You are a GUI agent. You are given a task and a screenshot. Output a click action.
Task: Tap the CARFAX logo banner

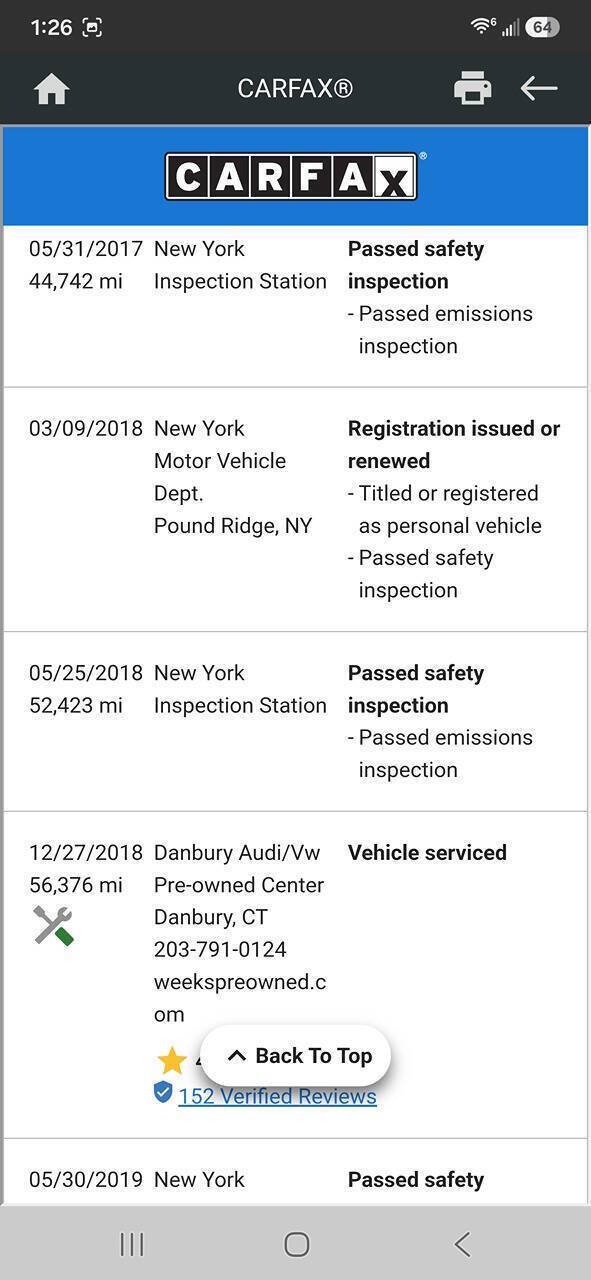click(x=295, y=177)
